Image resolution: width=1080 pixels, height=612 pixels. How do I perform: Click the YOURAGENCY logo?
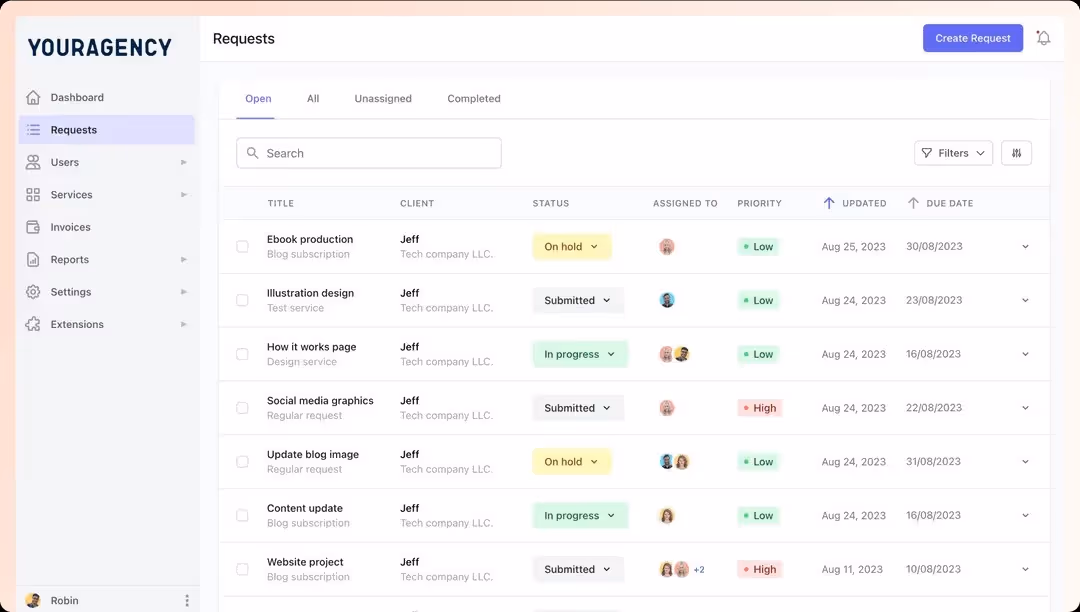pos(100,47)
